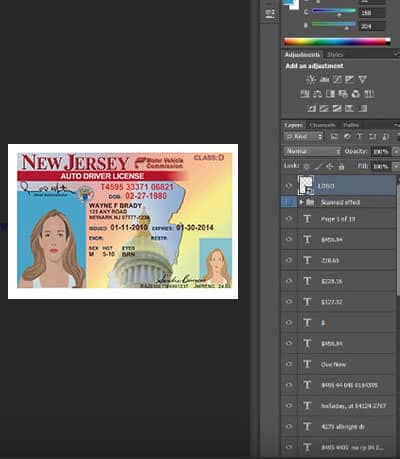Click the folder icon of Scanned effect group
Image resolution: width=400 pixels, height=459 pixels.
(310, 202)
